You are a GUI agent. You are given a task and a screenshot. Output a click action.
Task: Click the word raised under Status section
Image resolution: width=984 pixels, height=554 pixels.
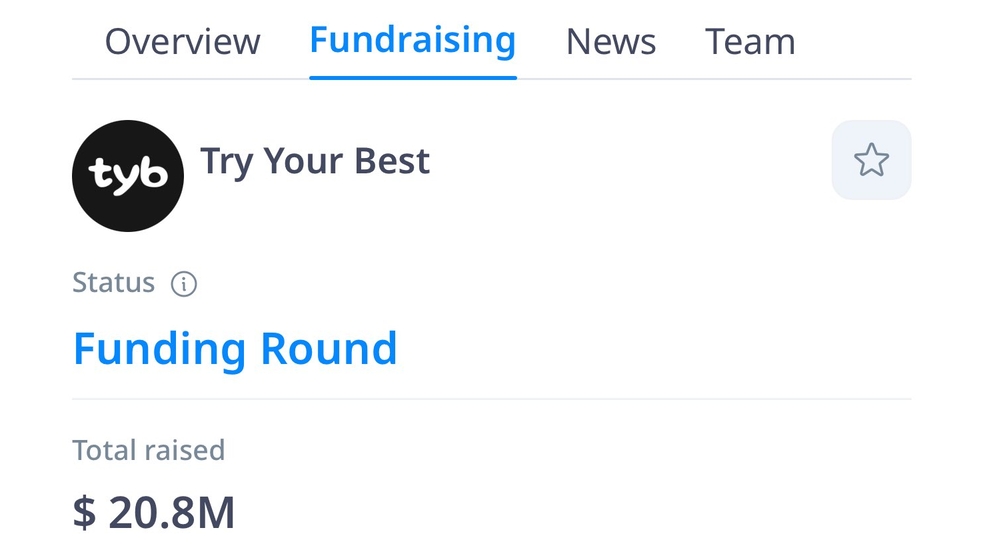(x=184, y=450)
